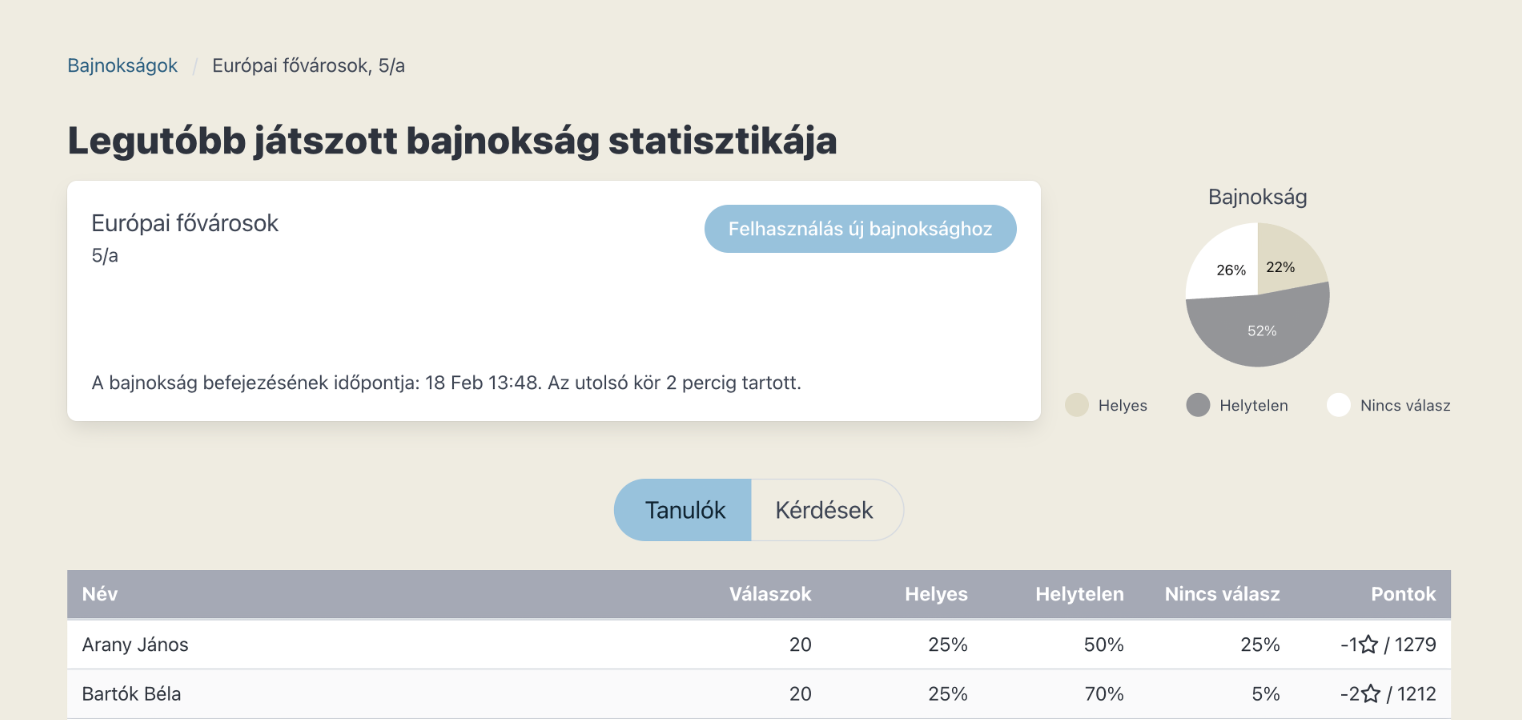This screenshot has height=720, width=1522.
Task: Sort by Nincs válasz column header
Action: 1222,594
